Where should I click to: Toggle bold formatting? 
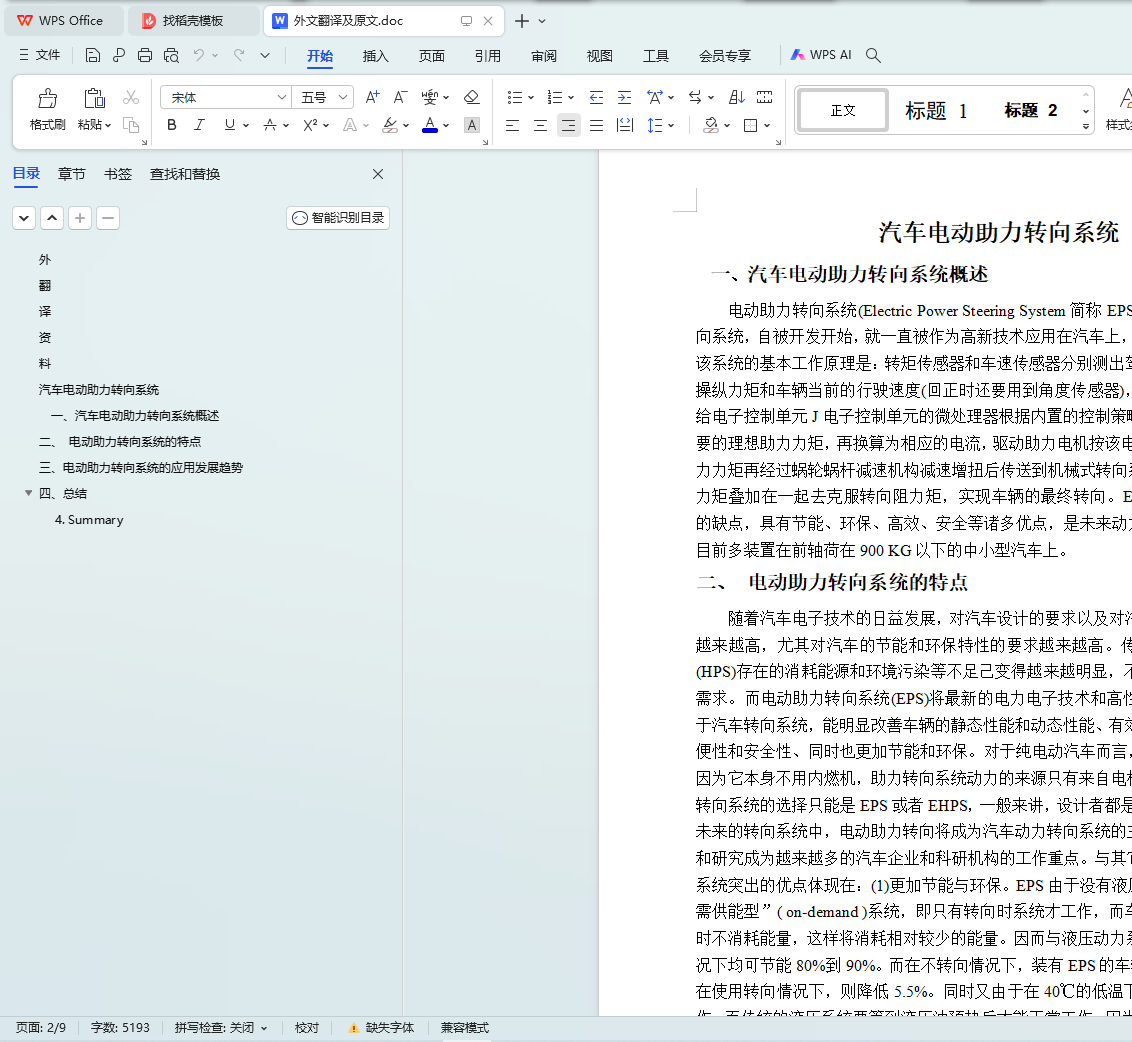click(x=172, y=125)
